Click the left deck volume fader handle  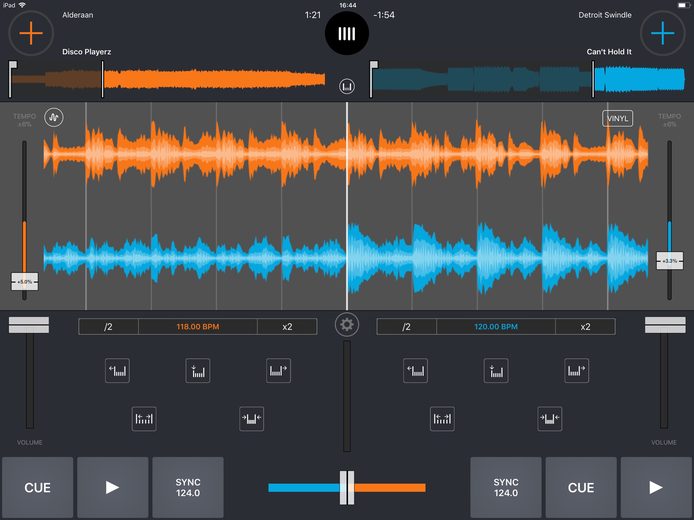[x=29, y=325]
